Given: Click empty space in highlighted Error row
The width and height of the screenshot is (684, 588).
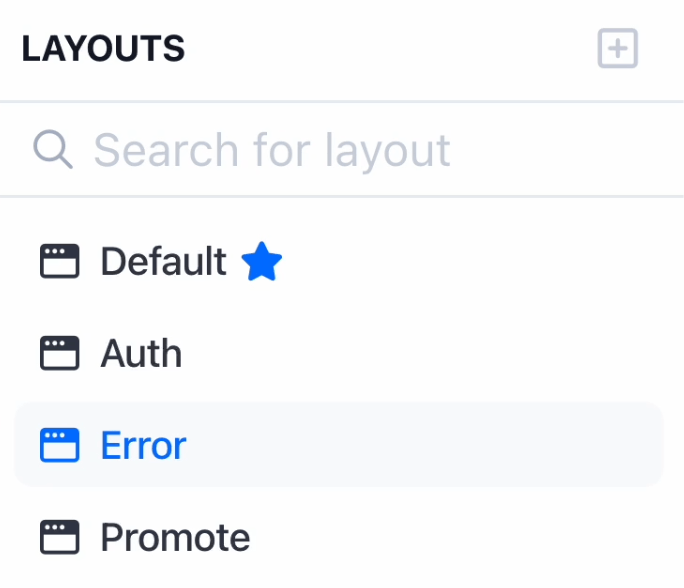Looking at the screenshot, I should click(x=420, y=445).
